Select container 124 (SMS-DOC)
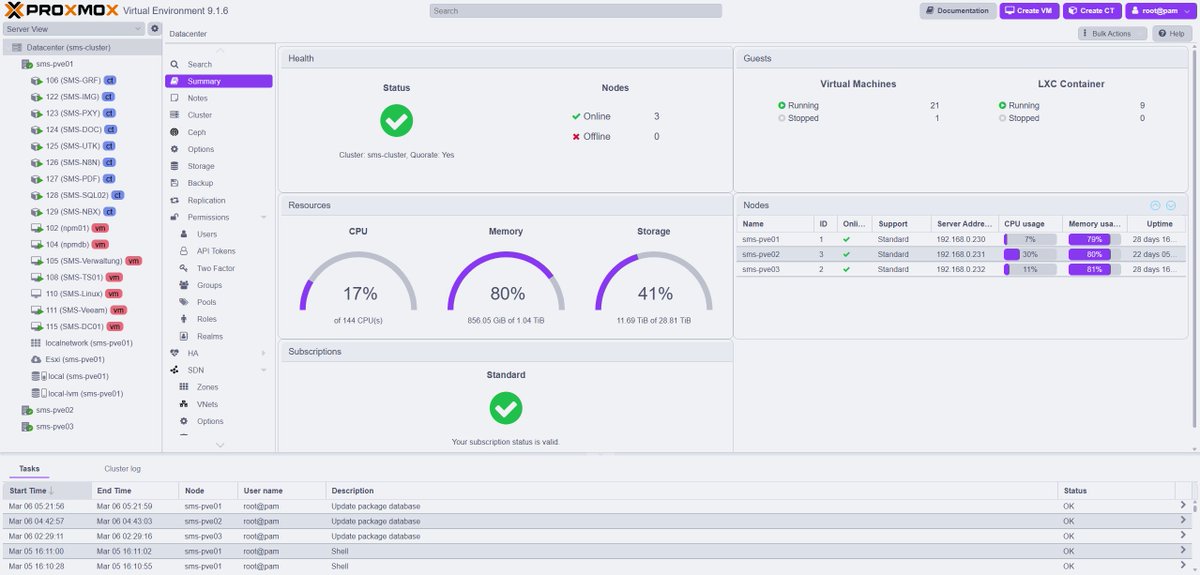1200x575 pixels. coord(73,129)
